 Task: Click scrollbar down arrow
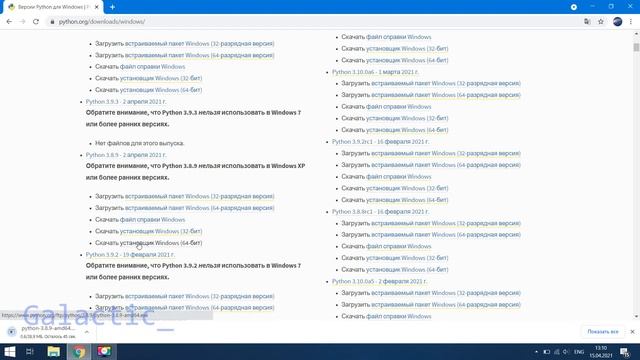click(636, 316)
